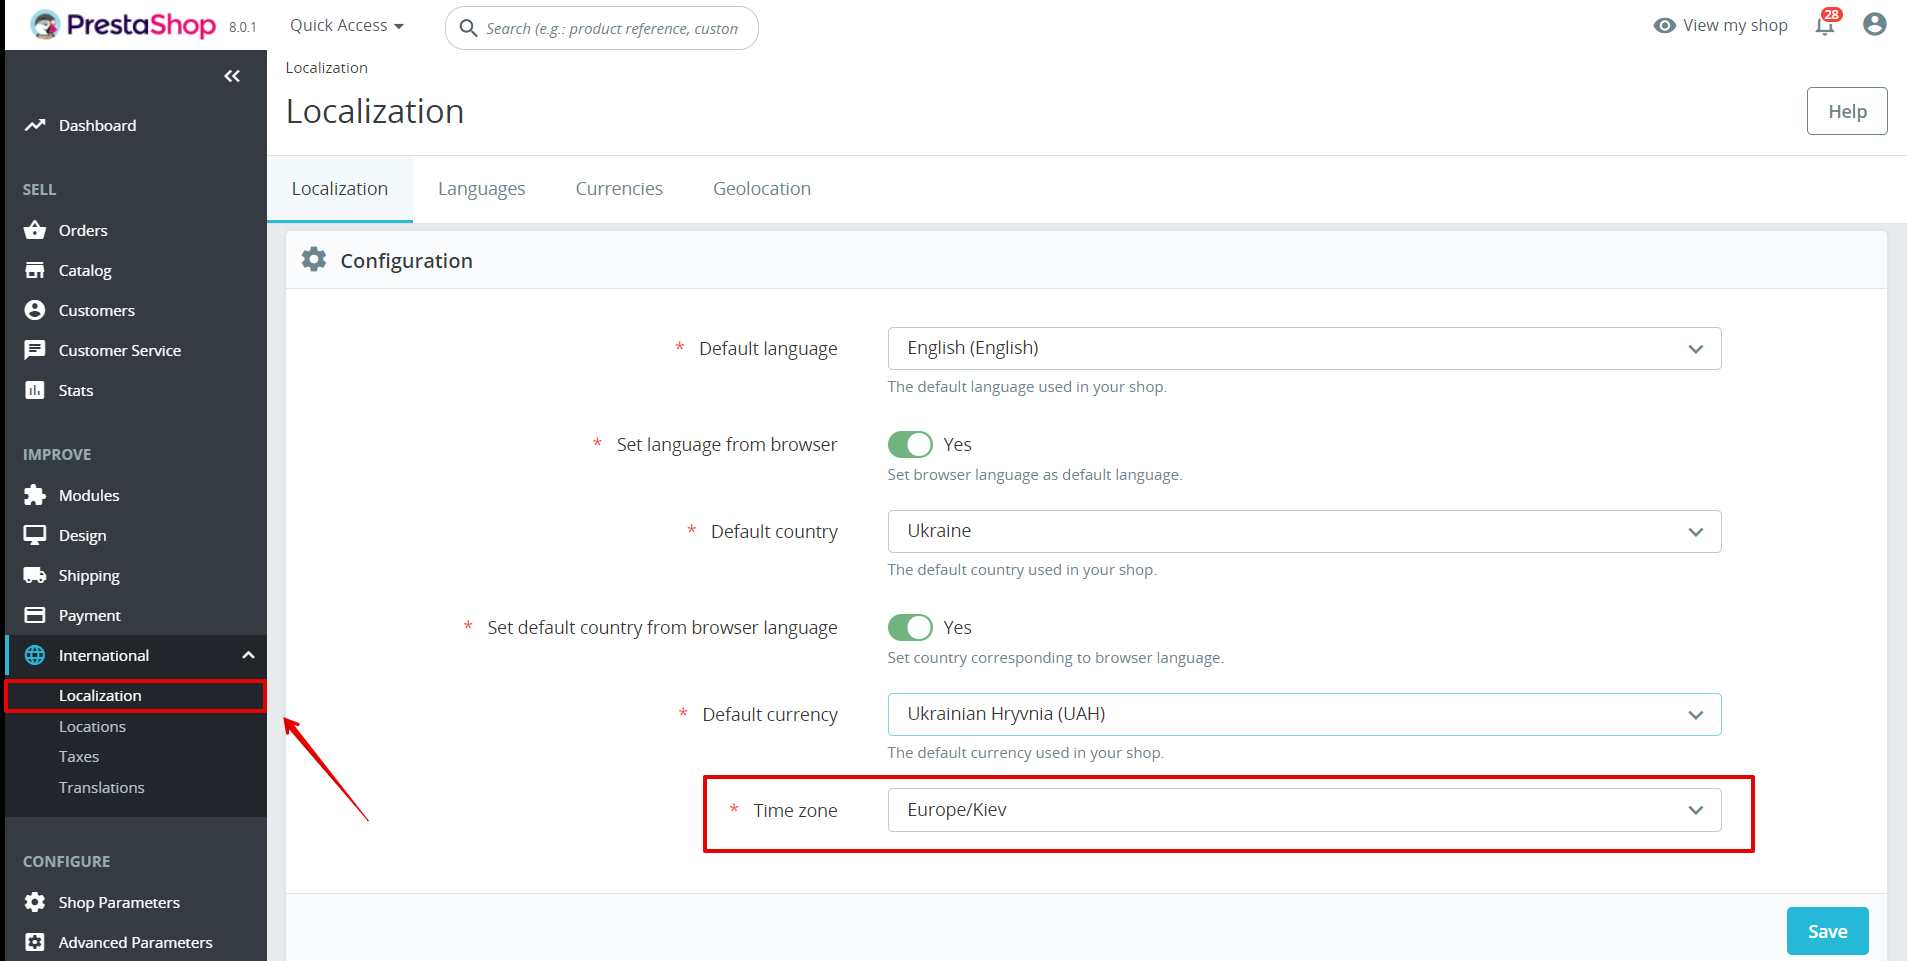Switch to the Geolocation tab
The width and height of the screenshot is (1907, 961).
tap(762, 189)
